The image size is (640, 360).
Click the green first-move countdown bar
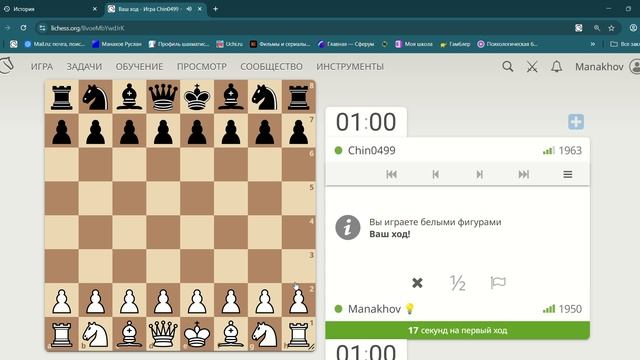coord(458,330)
